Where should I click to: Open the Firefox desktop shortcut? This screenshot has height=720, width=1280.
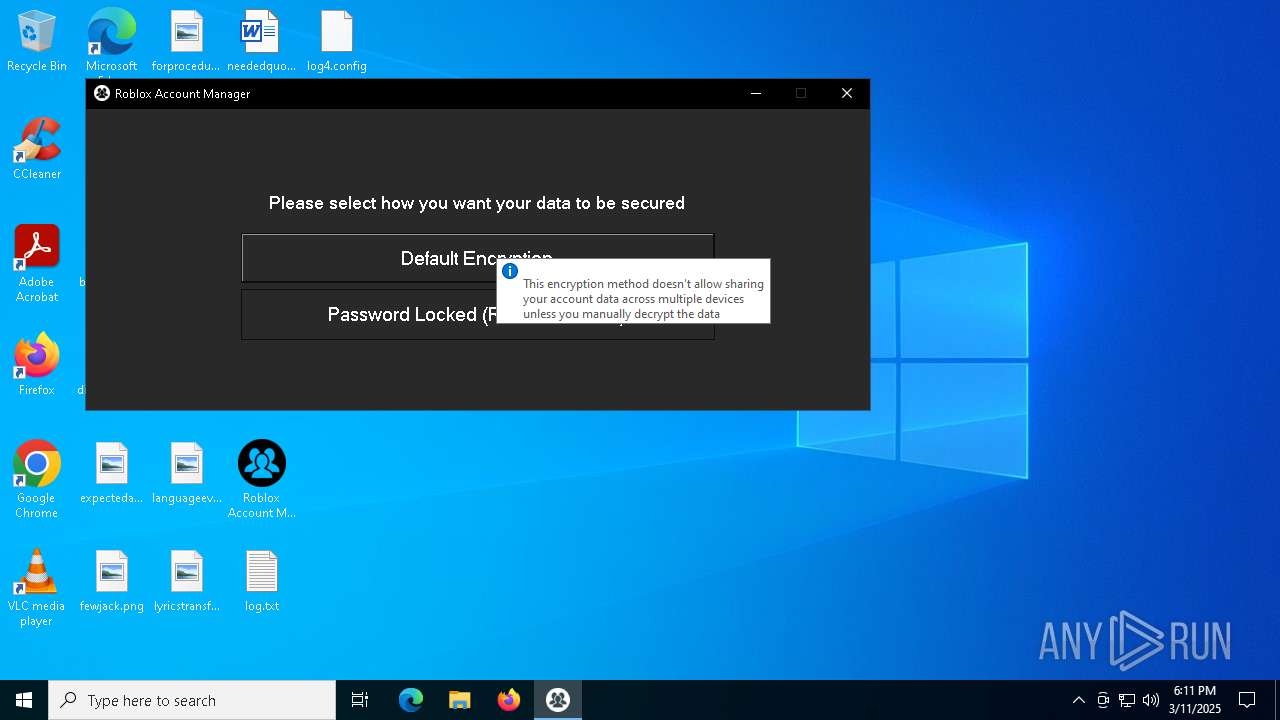click(37, 364)
